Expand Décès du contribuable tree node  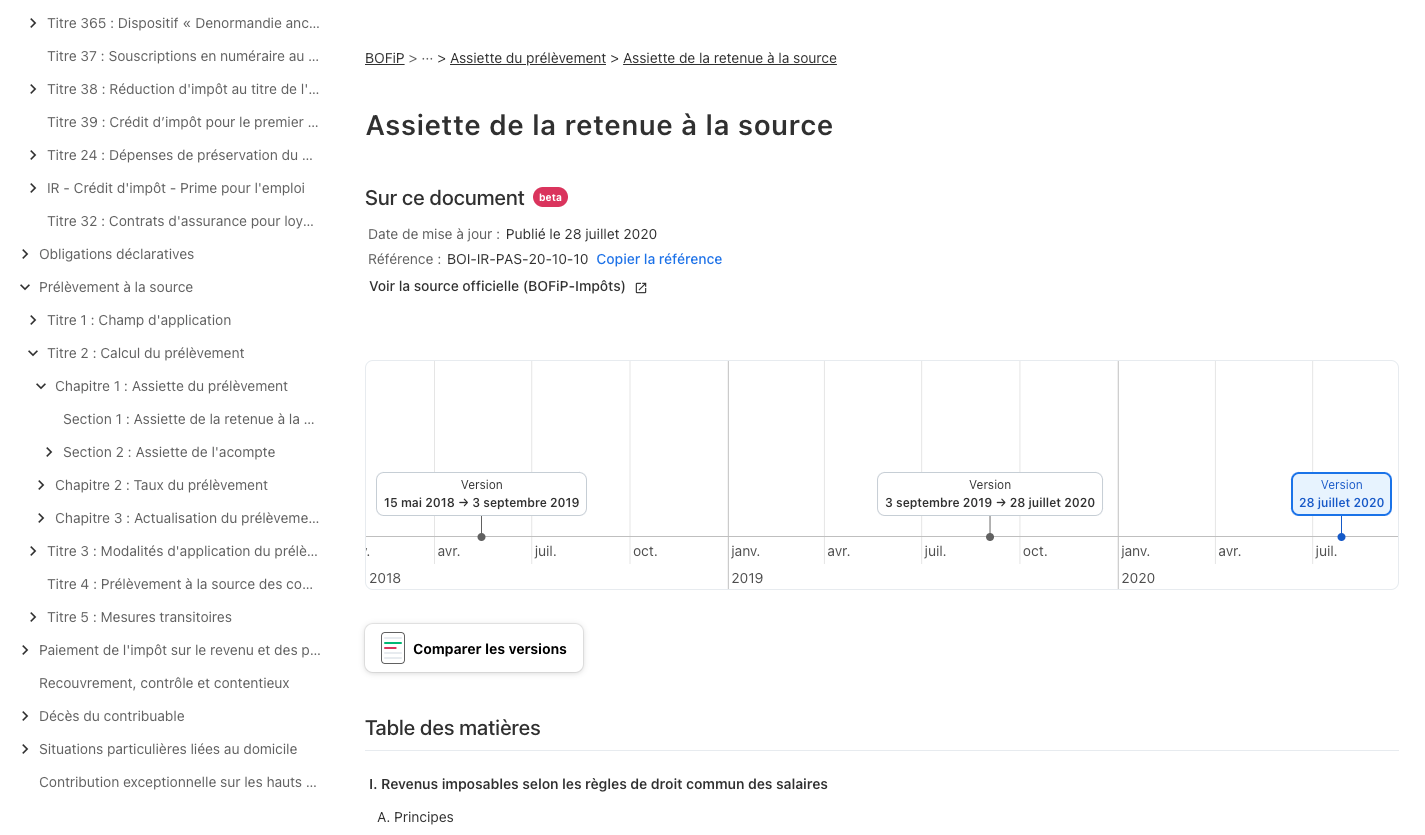[25, 716]
